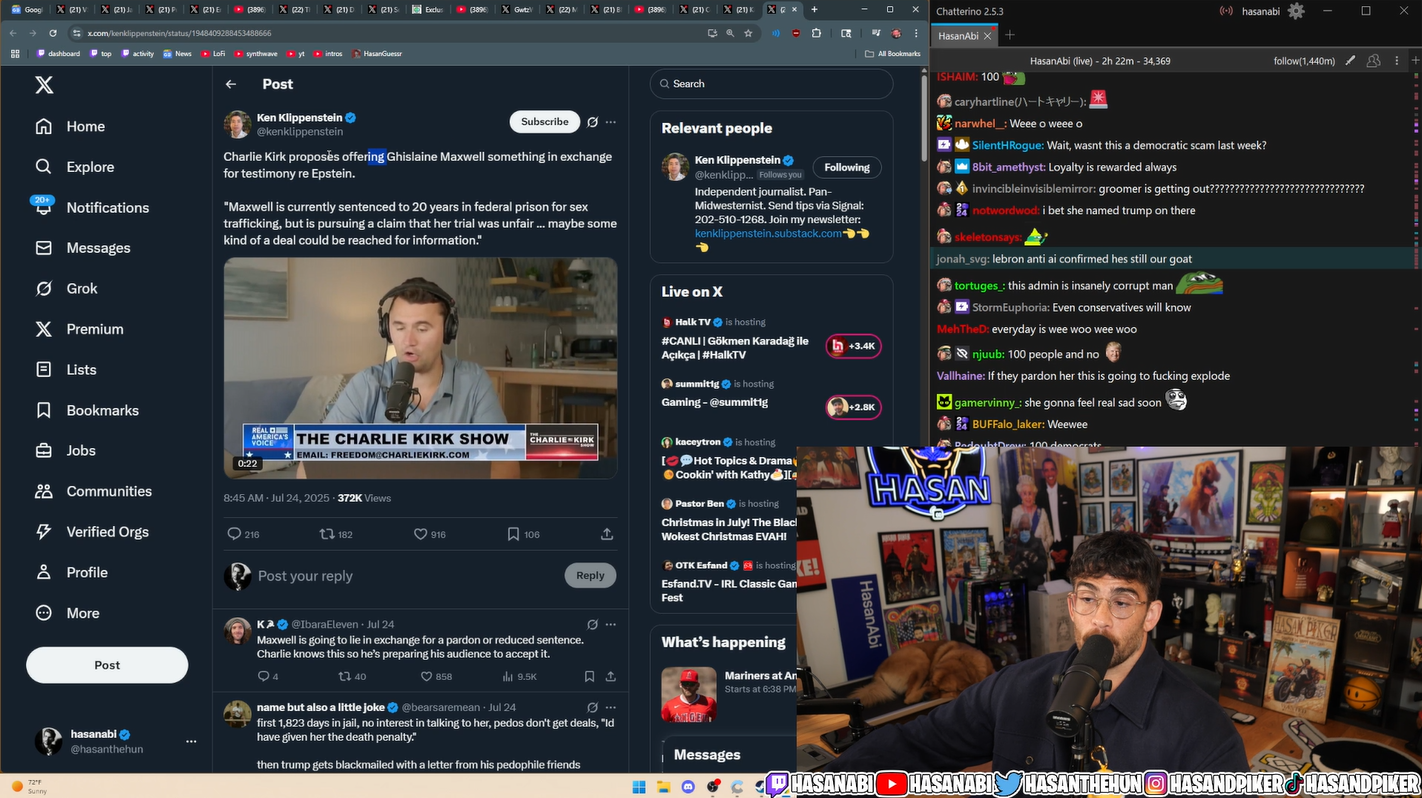This screenshot has height=798, width=1422.
Task: Open 372K Views analytics link
Action: (364, 498)
